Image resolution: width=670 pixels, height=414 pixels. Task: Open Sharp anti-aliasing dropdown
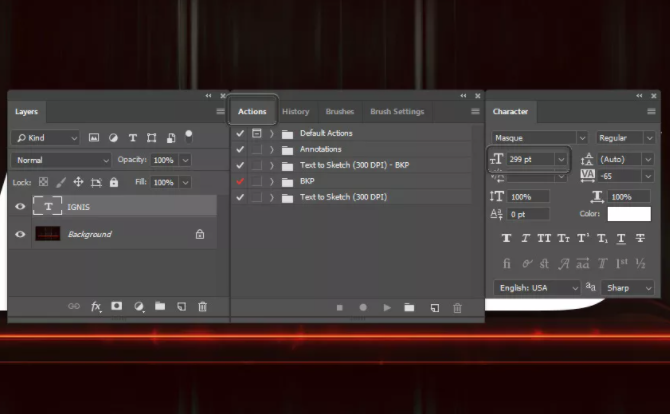click(628, 288)
